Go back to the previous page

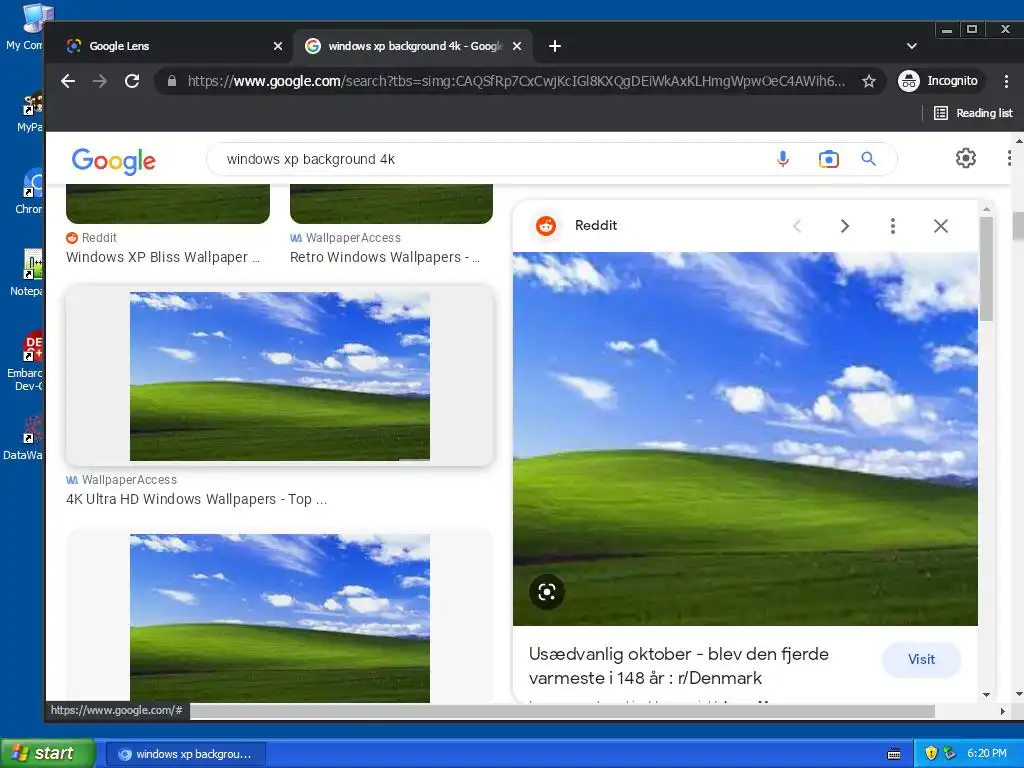click(x=68, y=81)
